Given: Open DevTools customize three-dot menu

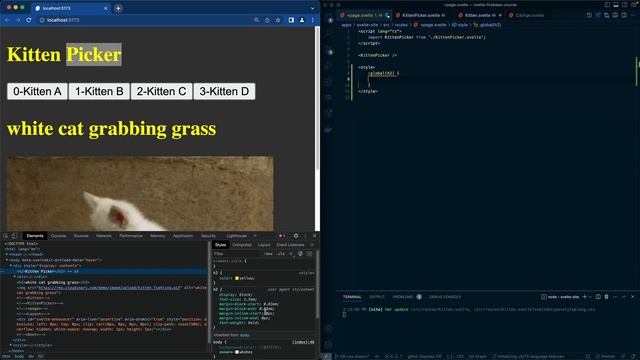Looking at the screenshot, I should coord(305,236).
